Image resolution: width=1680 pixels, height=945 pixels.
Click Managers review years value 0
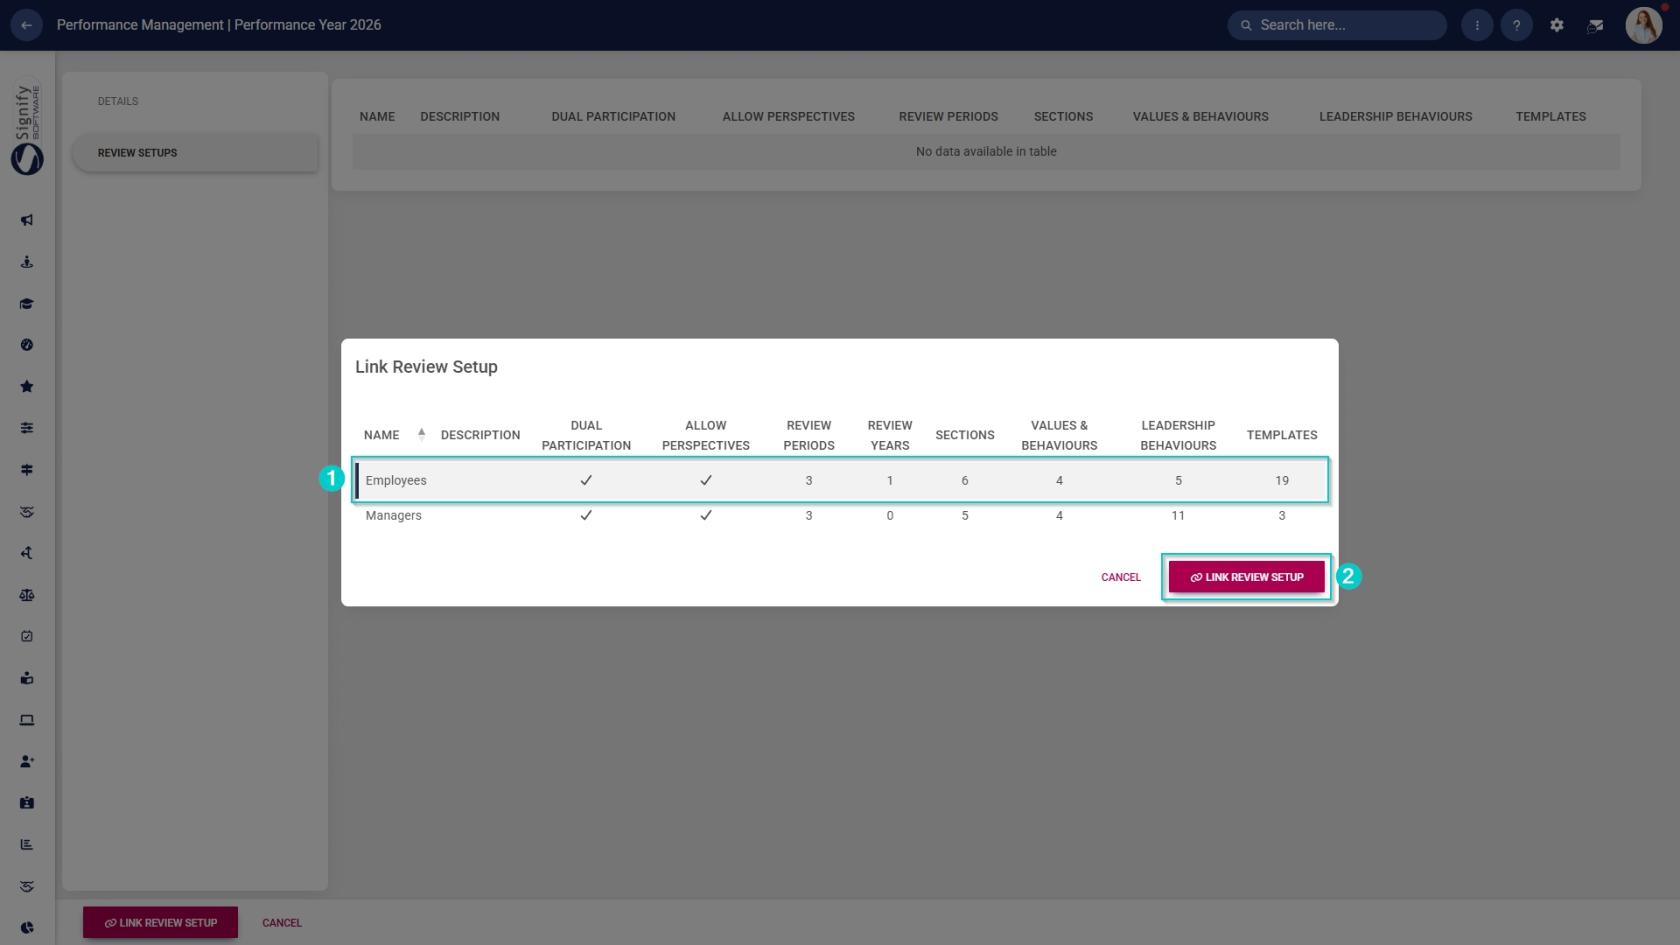point(890,515)
